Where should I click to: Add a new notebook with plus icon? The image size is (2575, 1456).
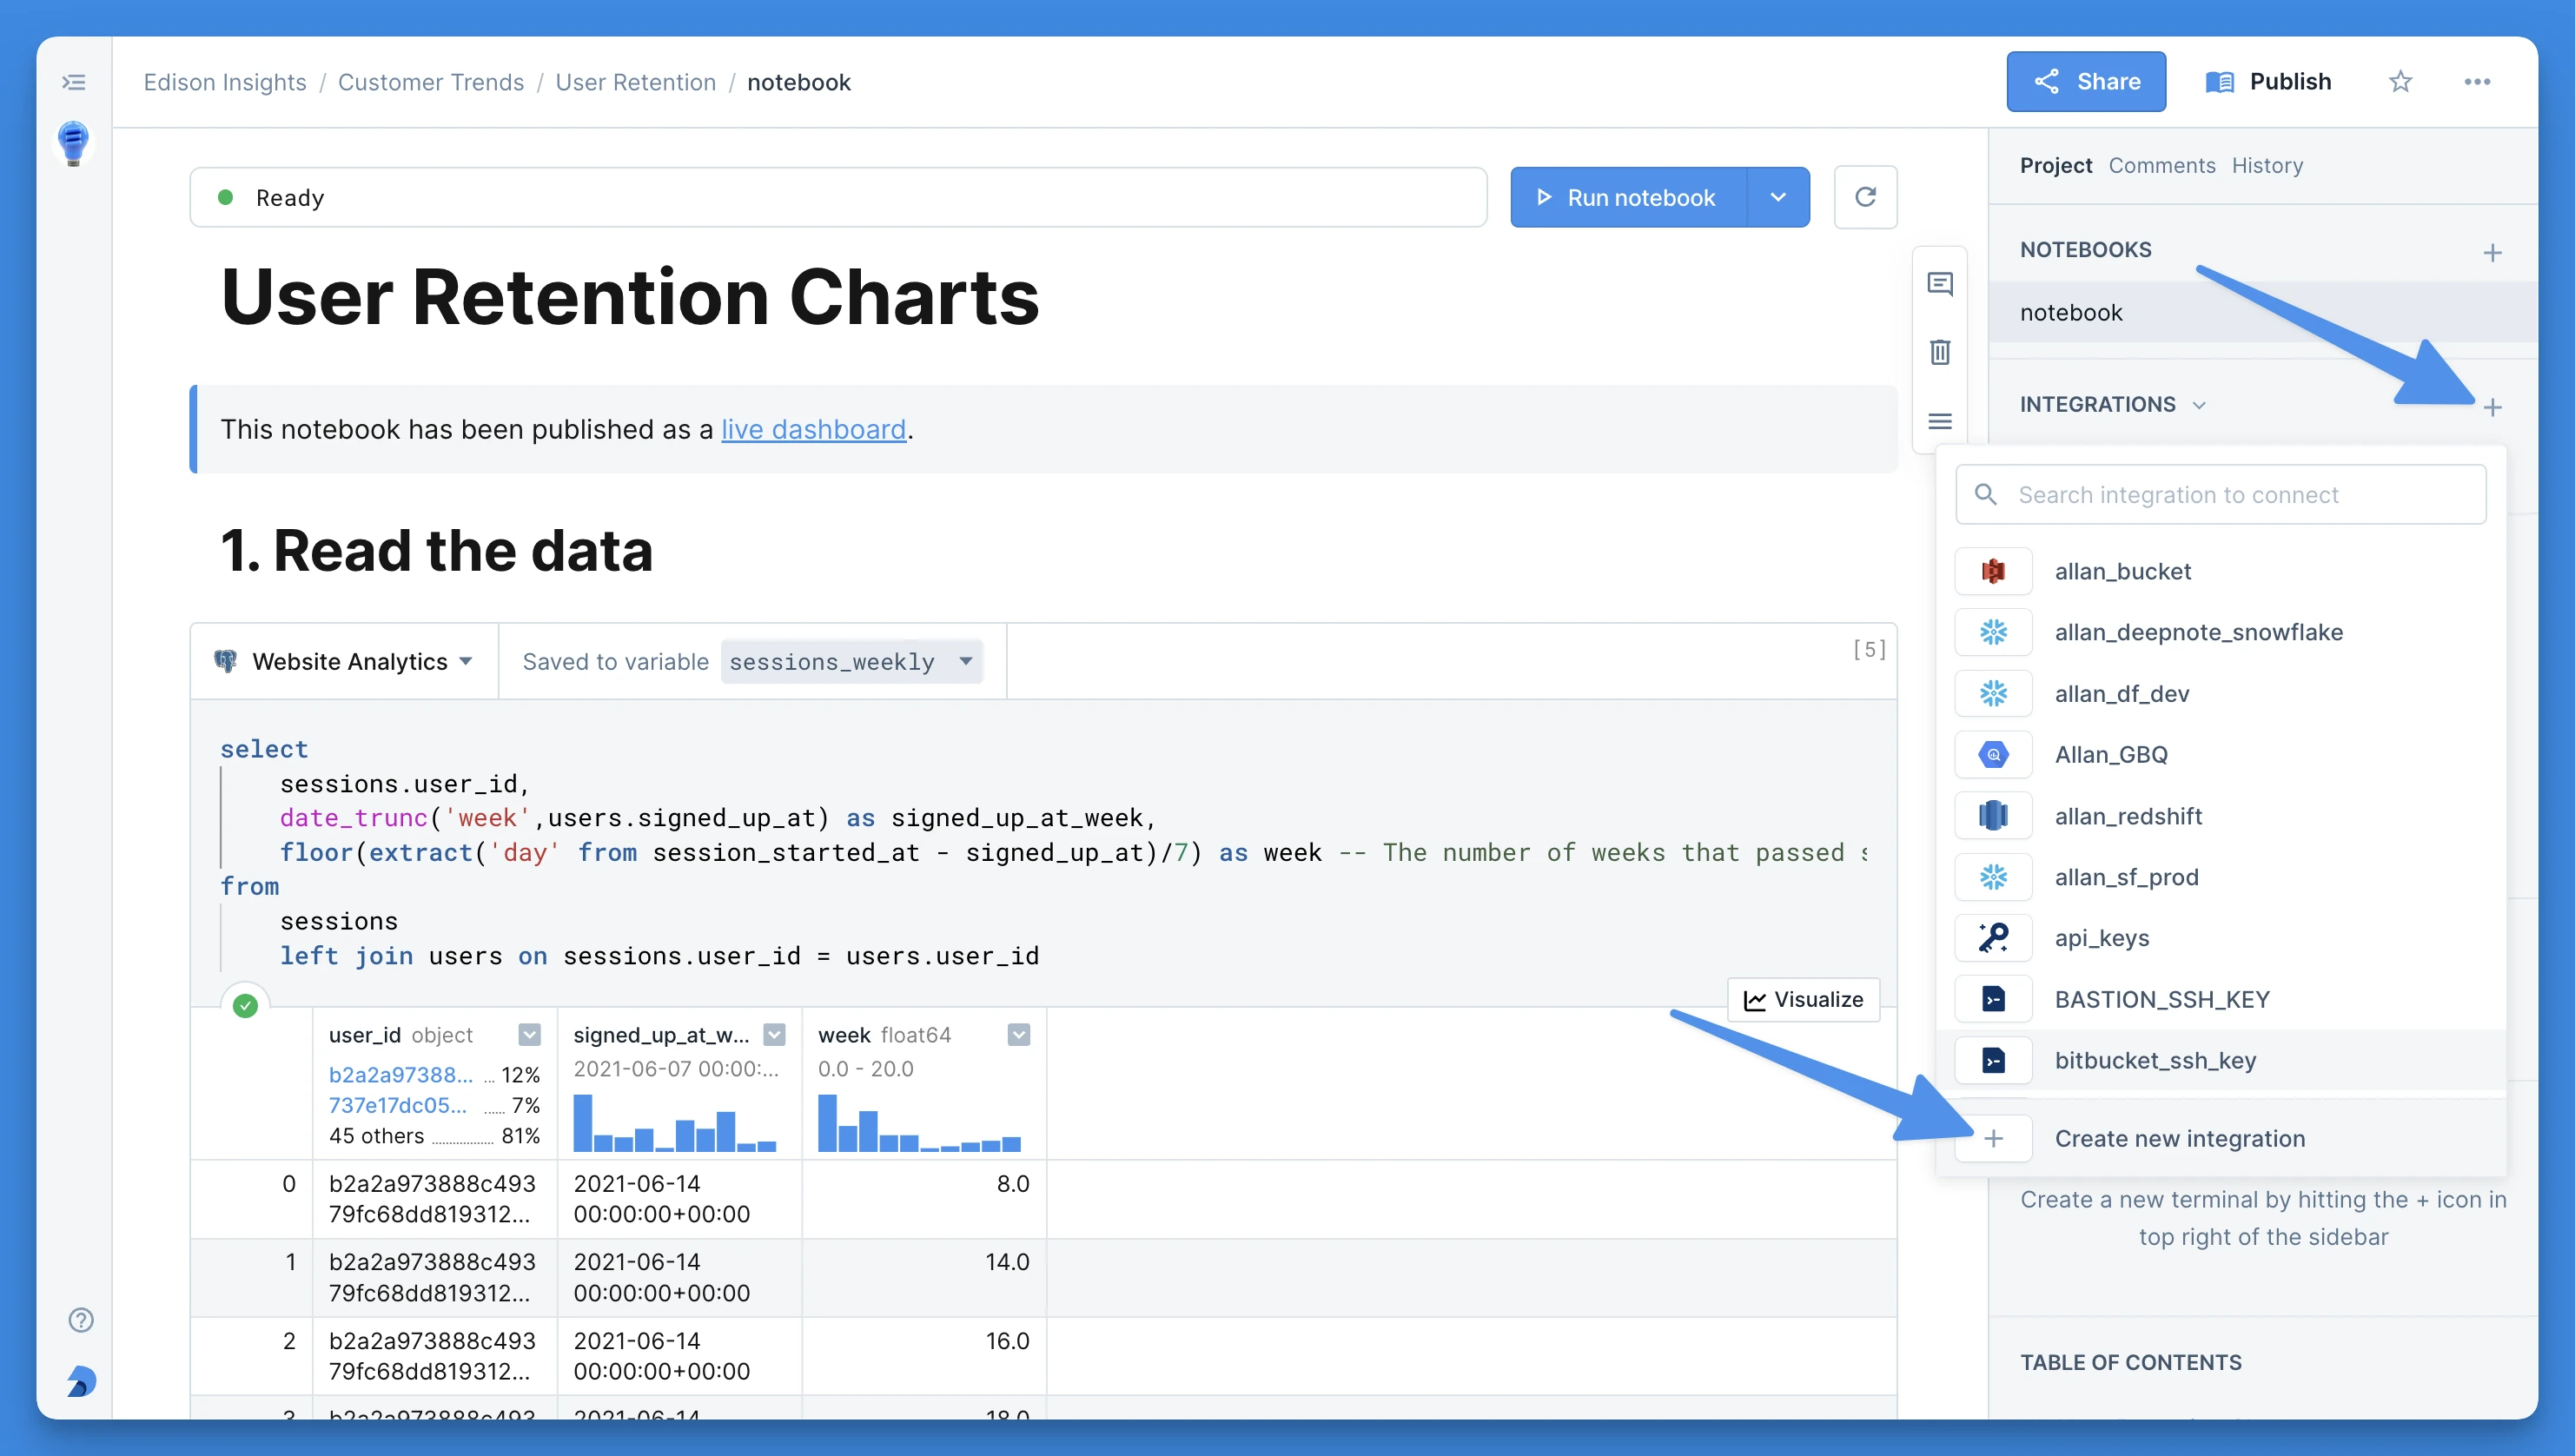[2492, 252]
